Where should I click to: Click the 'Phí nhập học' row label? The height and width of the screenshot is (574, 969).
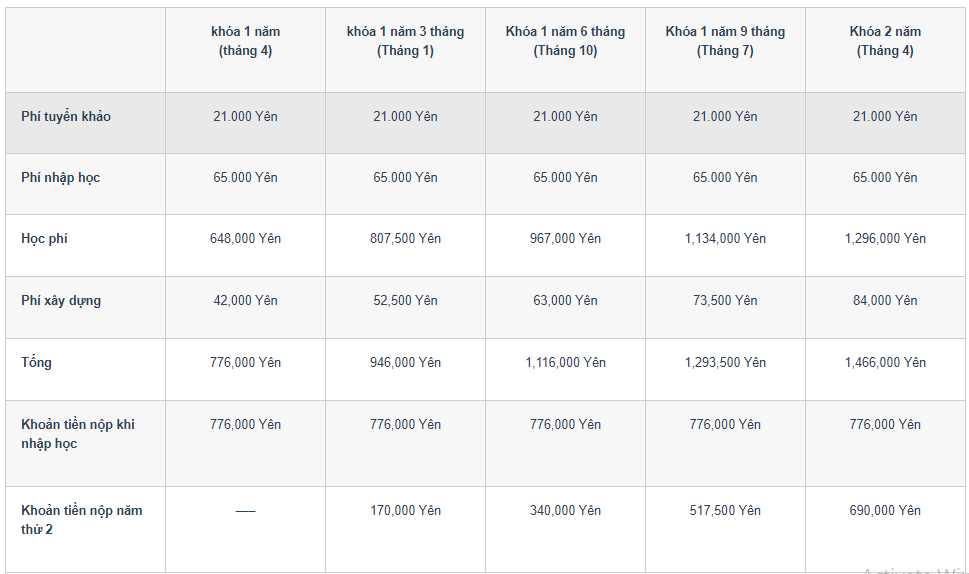[61, 178]
